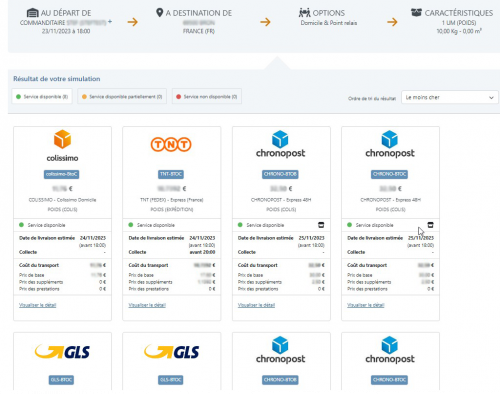Screen dimensions: 500x394
Task: Click the Ordre de tri du résultat label
Action: tap(372, 98)
